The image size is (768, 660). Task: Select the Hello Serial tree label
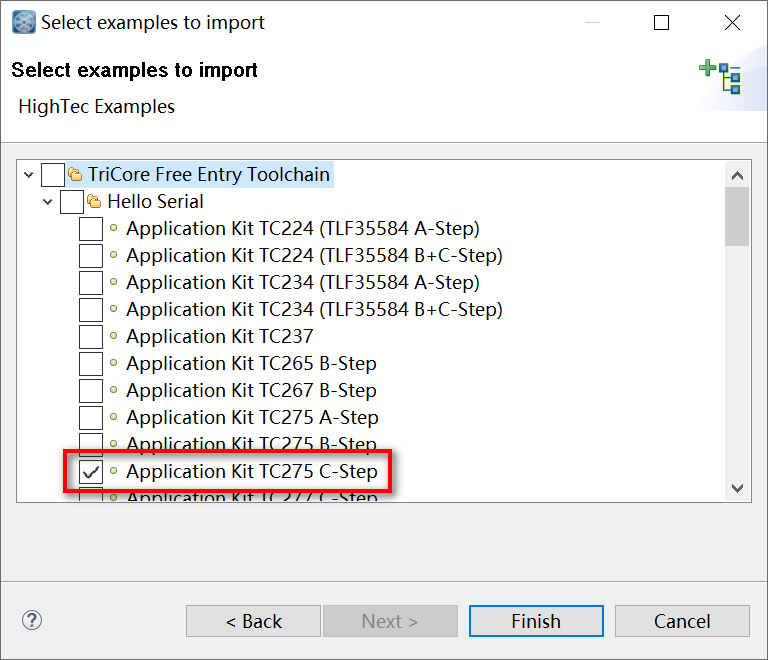point(155,201)
